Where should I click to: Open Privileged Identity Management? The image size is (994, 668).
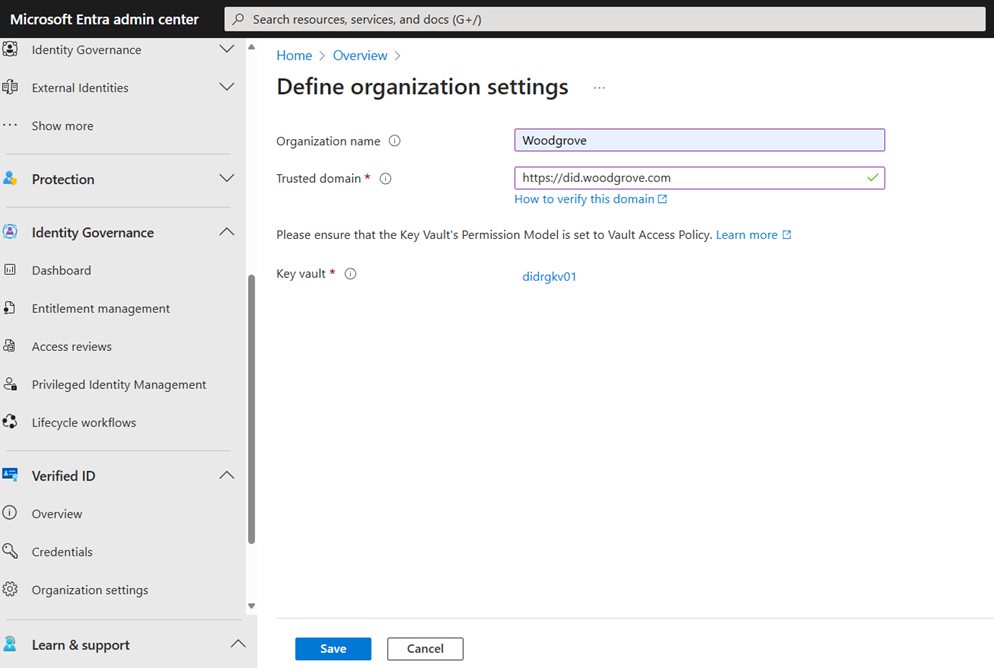pos(119,385)
